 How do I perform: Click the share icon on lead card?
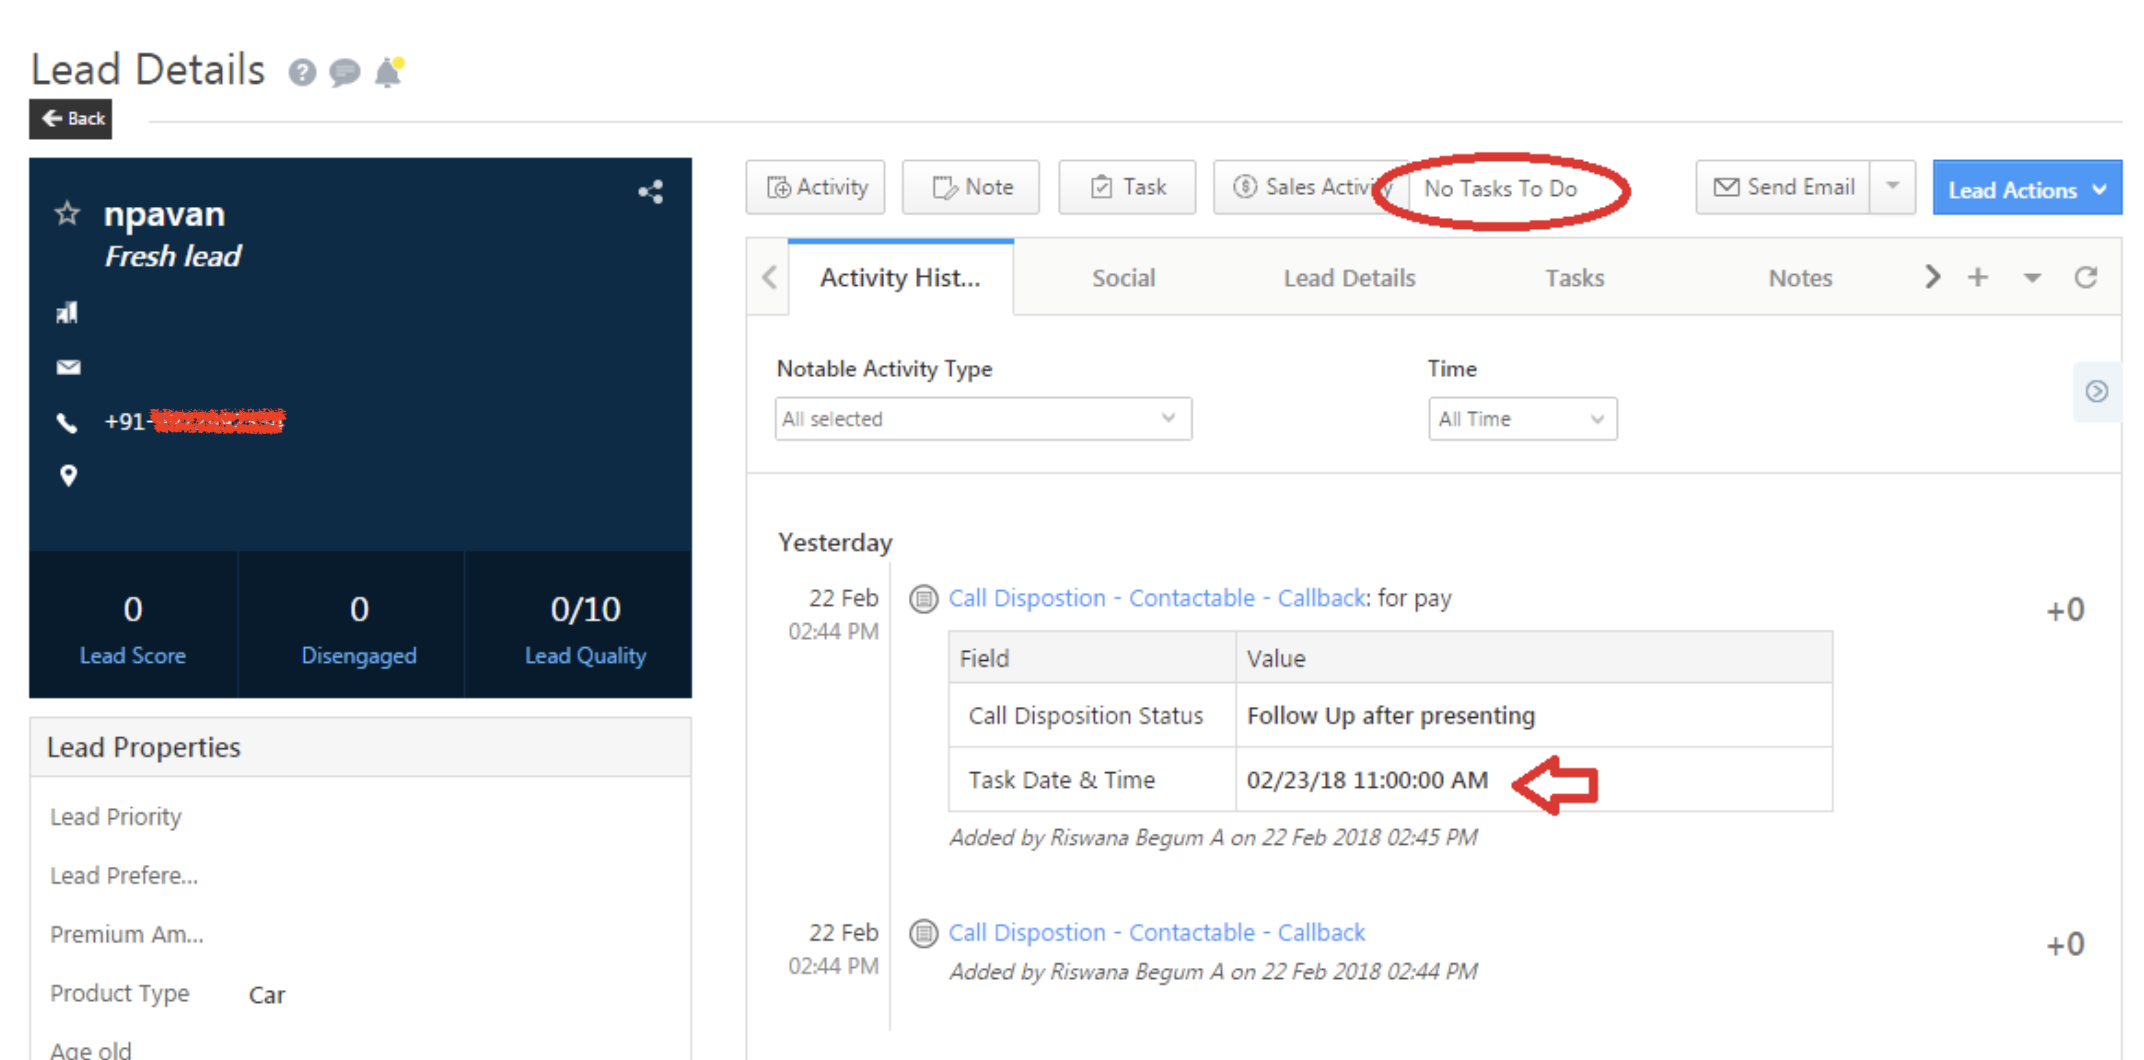point(651,191)
